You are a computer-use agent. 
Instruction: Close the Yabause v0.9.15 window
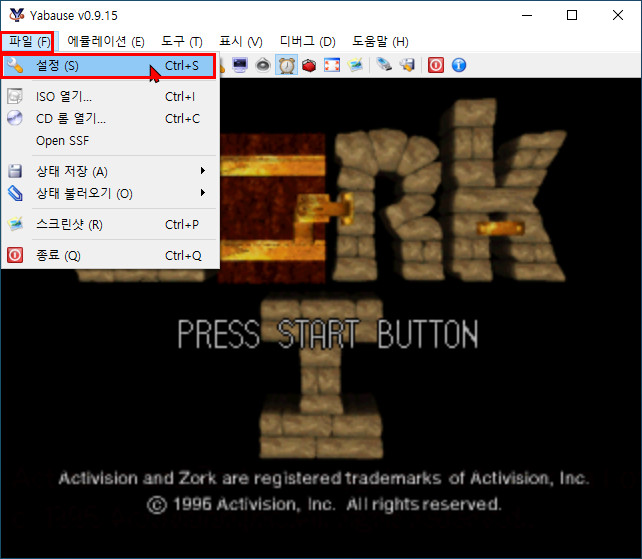tap(618, 15)
